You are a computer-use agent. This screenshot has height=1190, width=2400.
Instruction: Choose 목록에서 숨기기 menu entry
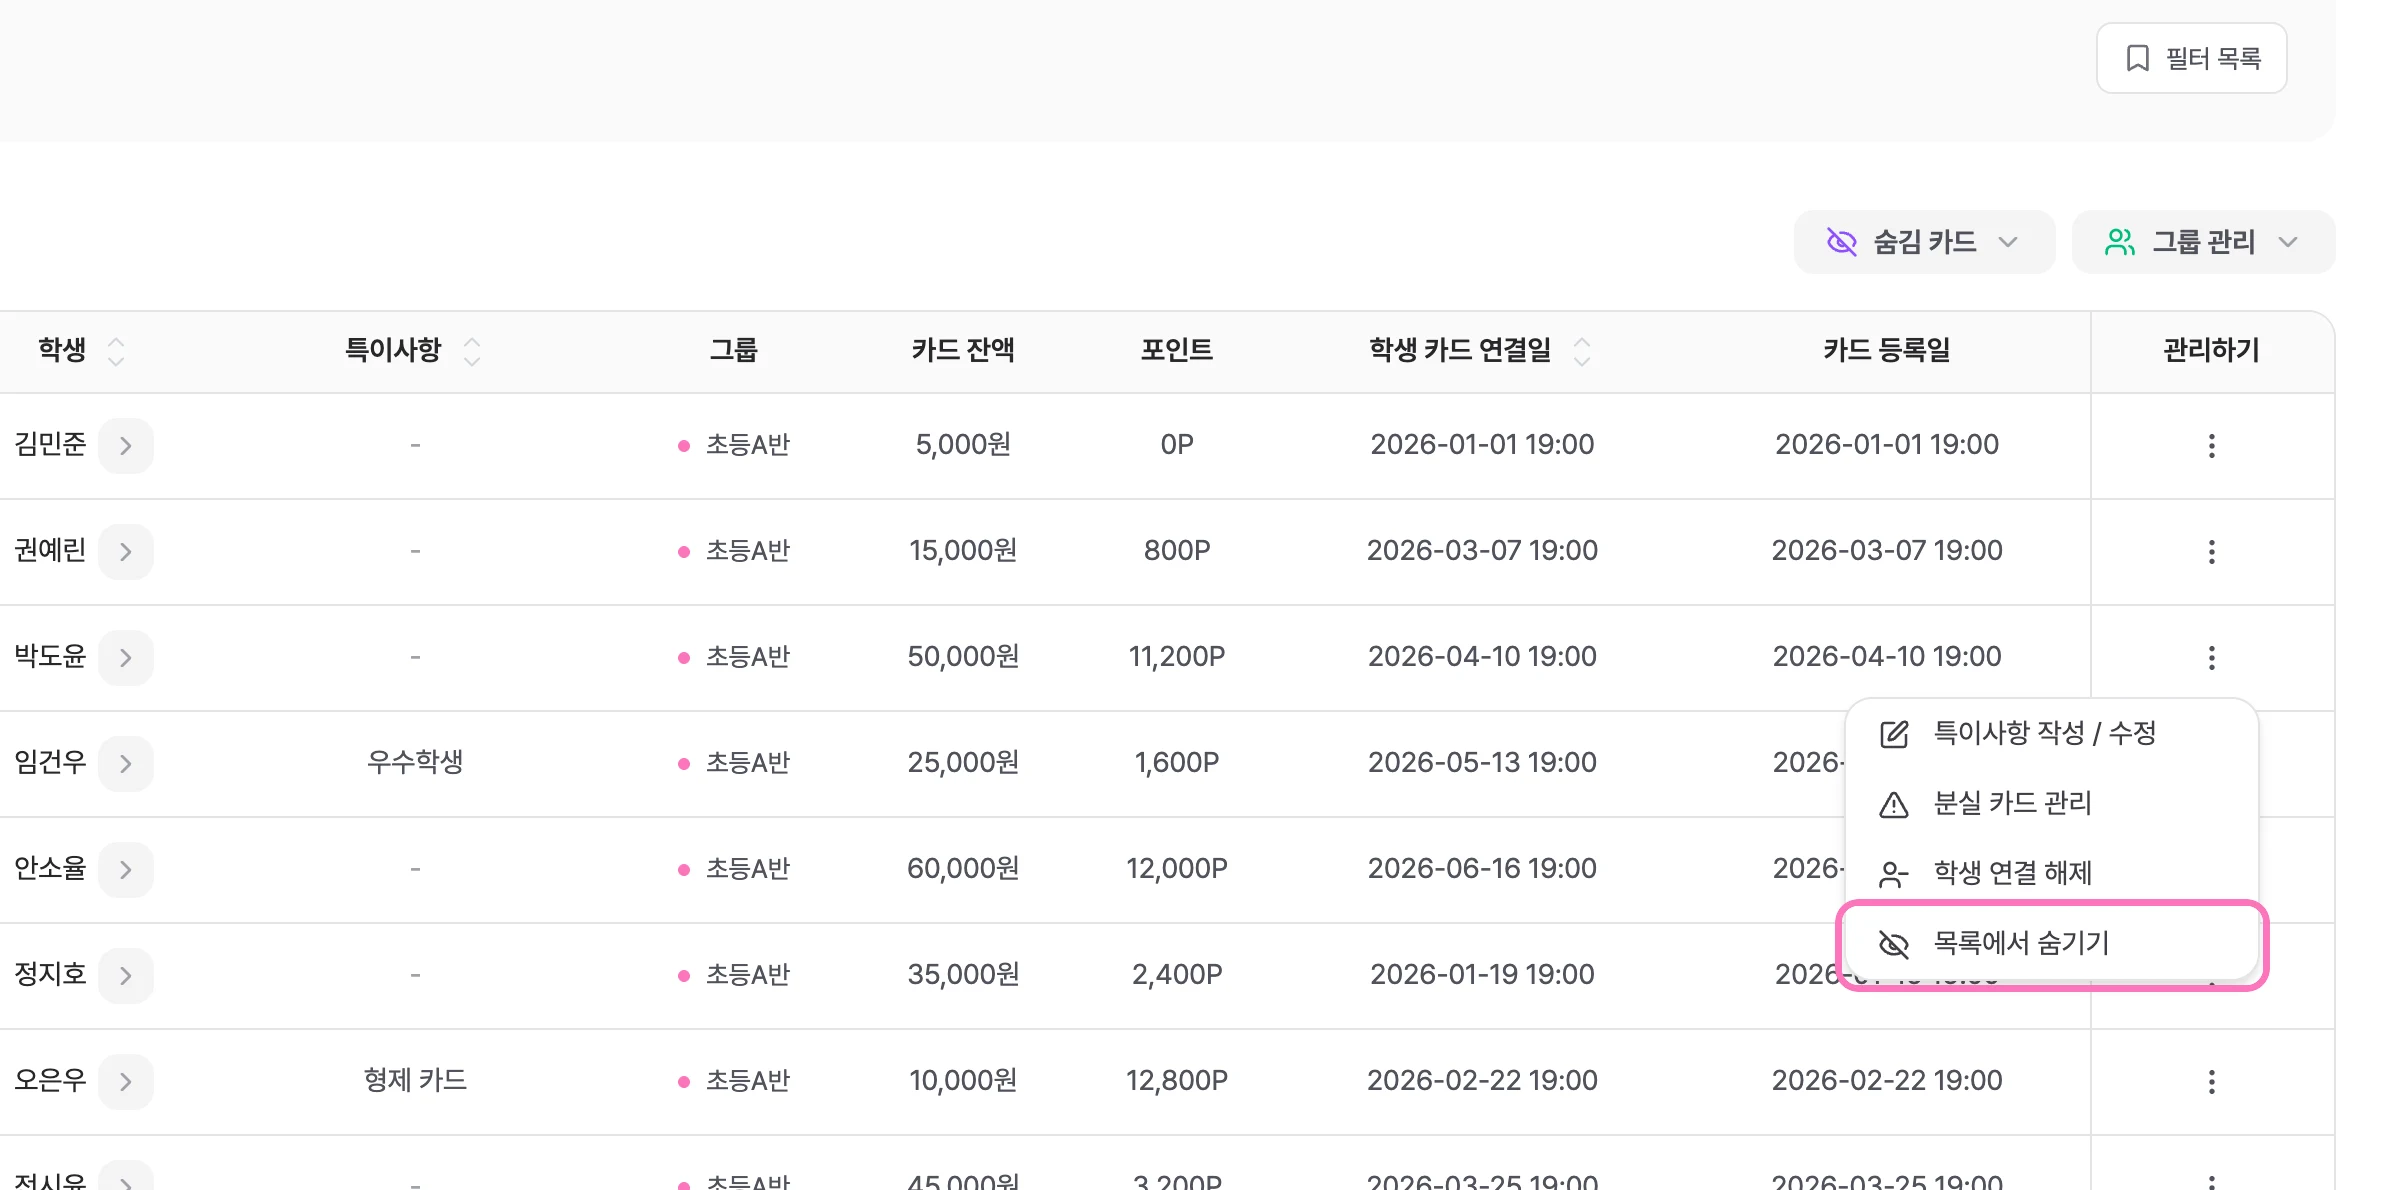2051,944
